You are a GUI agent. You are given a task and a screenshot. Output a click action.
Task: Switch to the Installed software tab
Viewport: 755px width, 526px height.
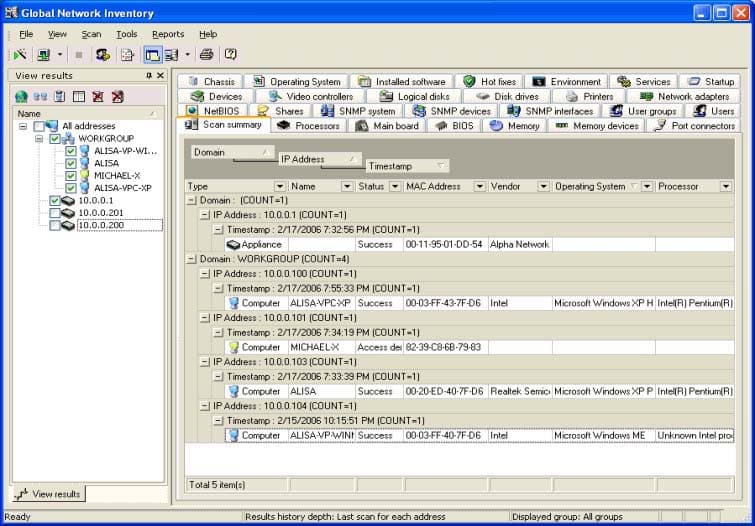(x=402, y=82)
